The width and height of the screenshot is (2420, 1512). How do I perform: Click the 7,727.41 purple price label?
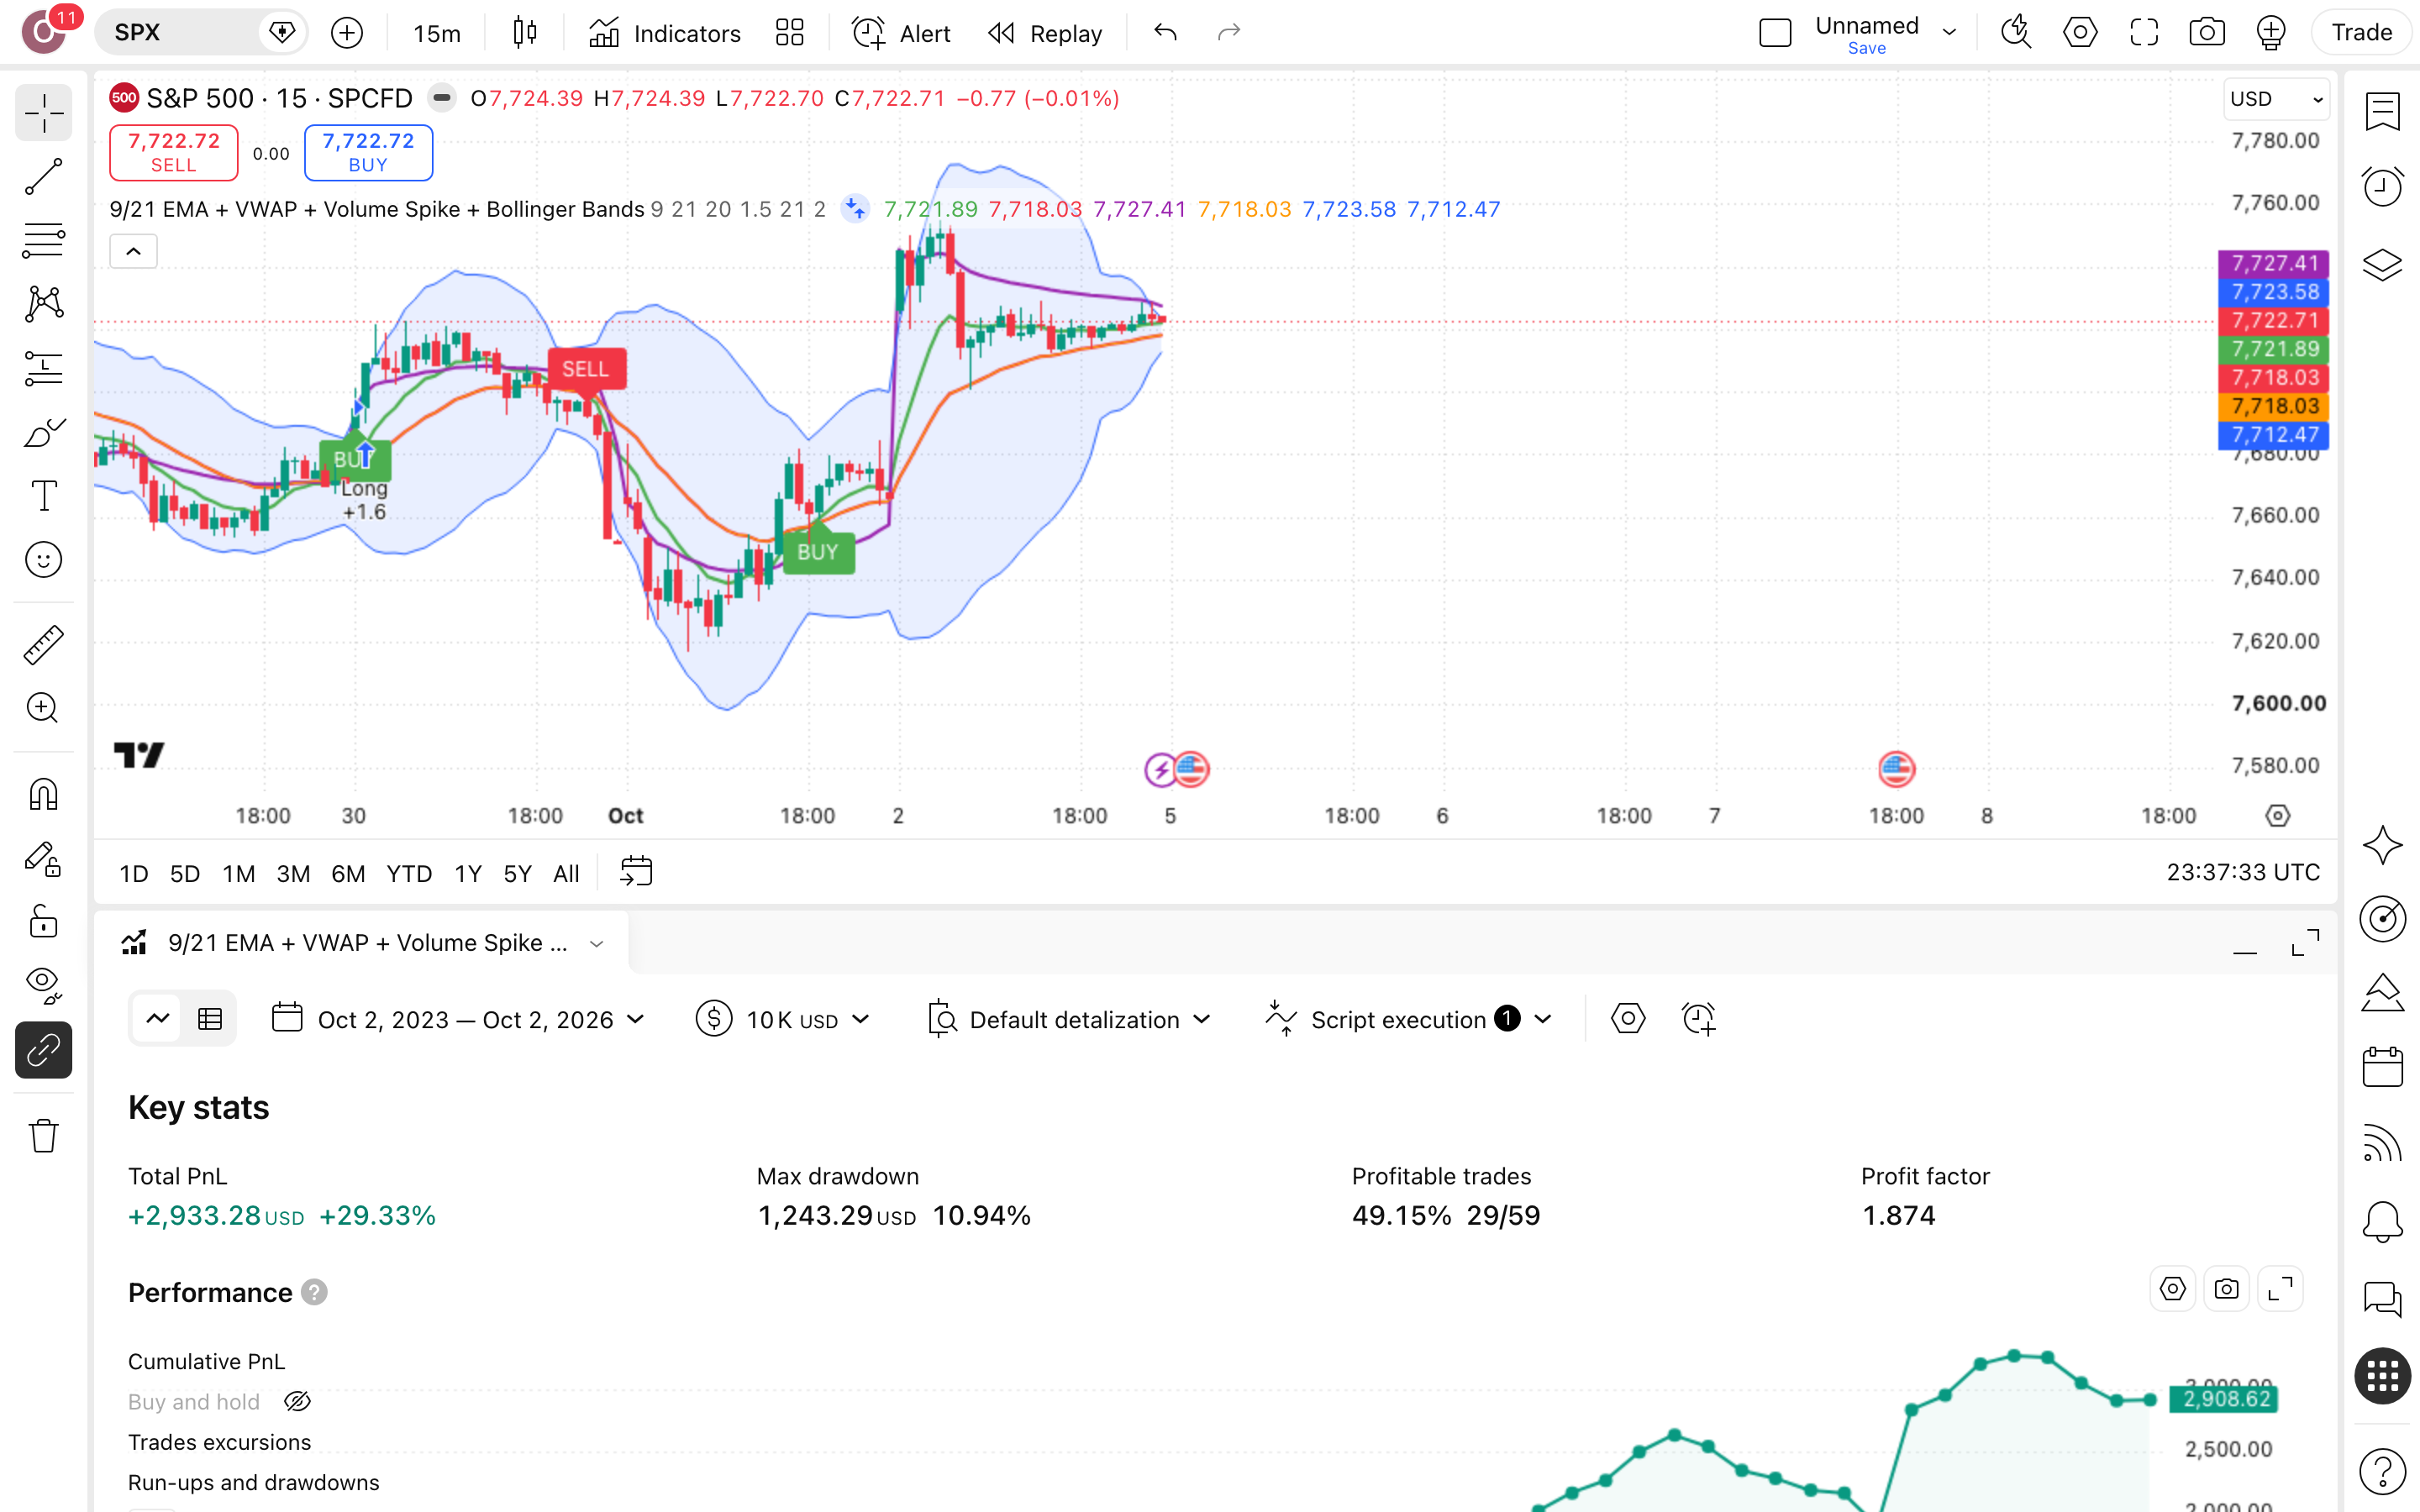tap(2273, 263)
